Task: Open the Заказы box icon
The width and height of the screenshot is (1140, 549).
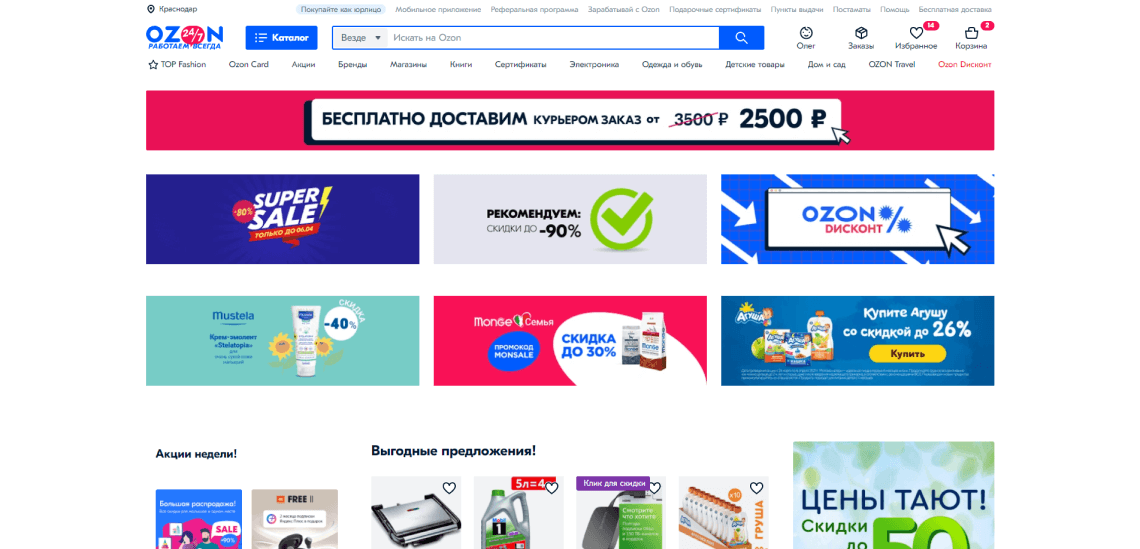Action: click(x=861, y=33)
